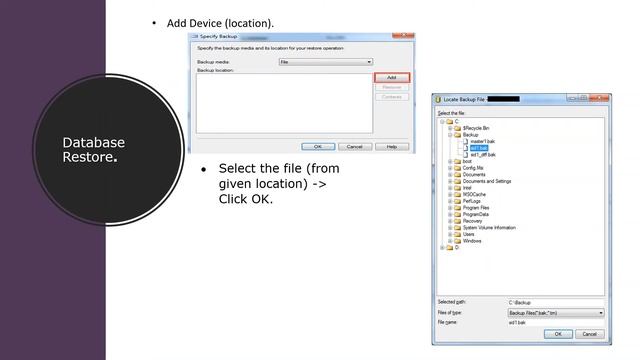640x360 pixels.
Task: Expand the D: drive node
Action: [x=442, y=247]
